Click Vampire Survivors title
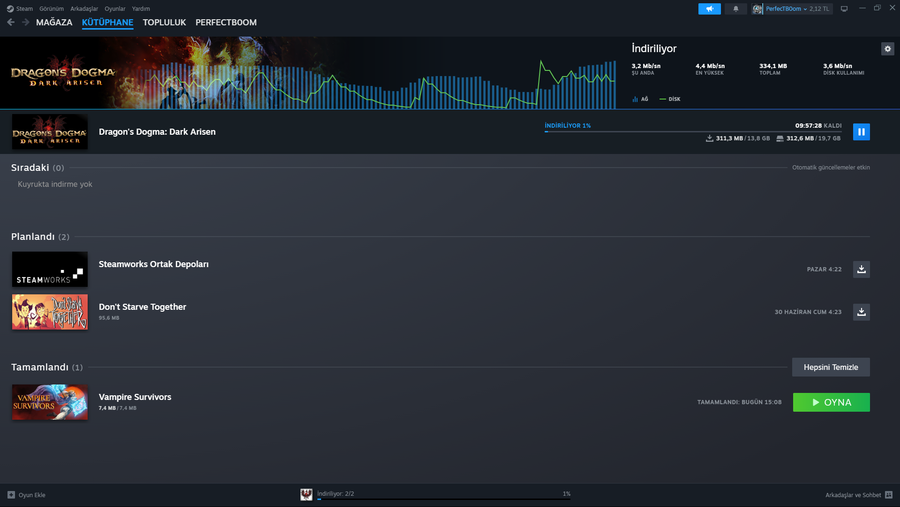 click(x=135, y=397)
